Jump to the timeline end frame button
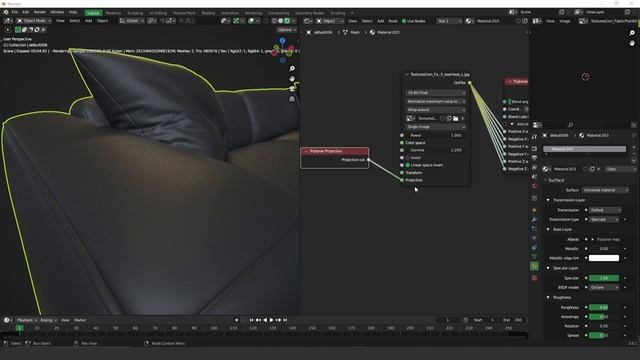Image resolution: width=640 pixels, height=360 pixels. [285, 320]
